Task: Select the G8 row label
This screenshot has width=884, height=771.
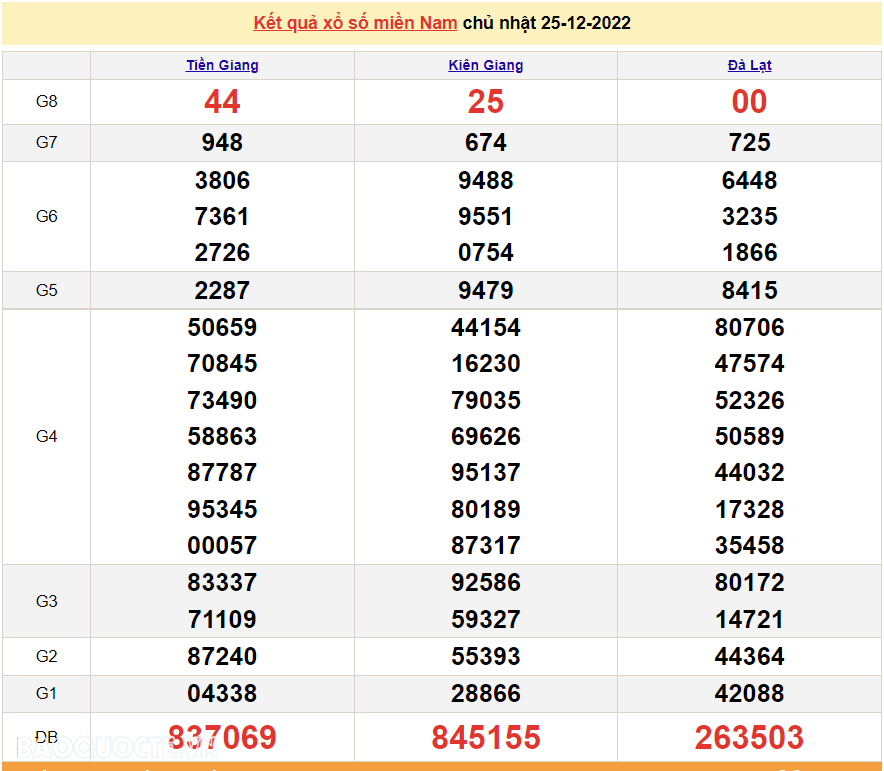Action: point(47,102)
